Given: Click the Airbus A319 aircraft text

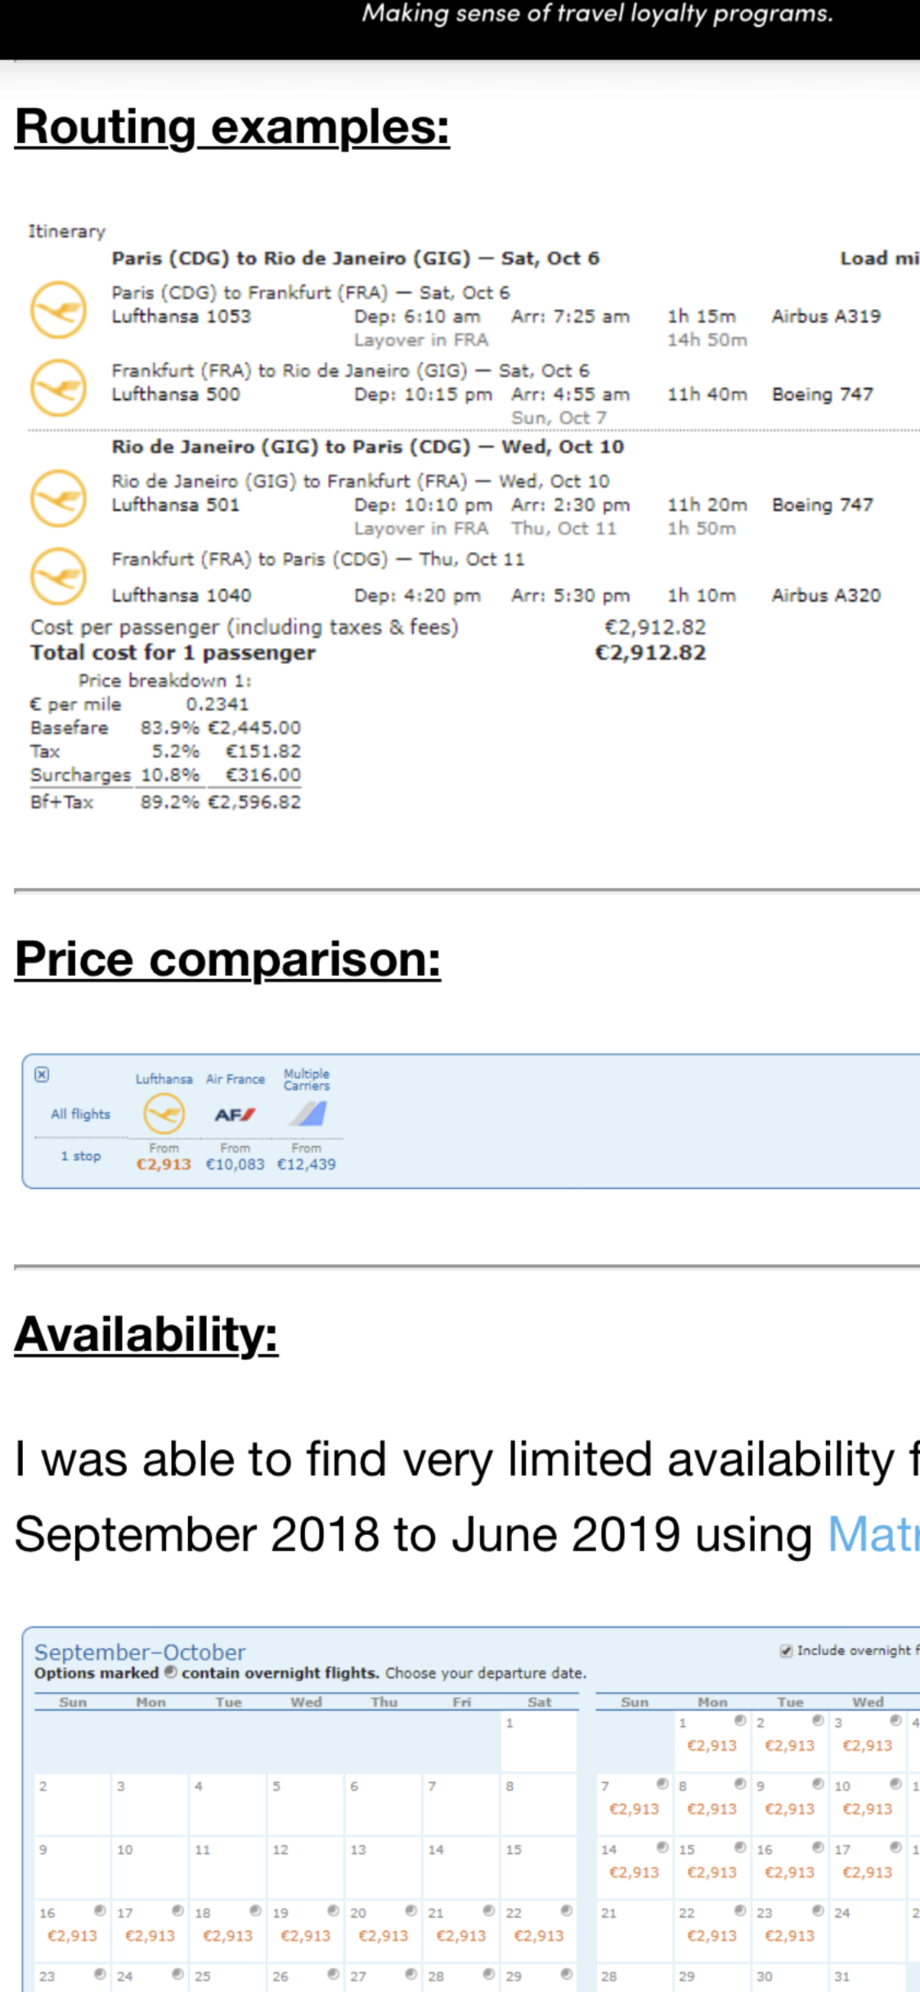Looking at the screenshot, I should (x=826, y=316).
